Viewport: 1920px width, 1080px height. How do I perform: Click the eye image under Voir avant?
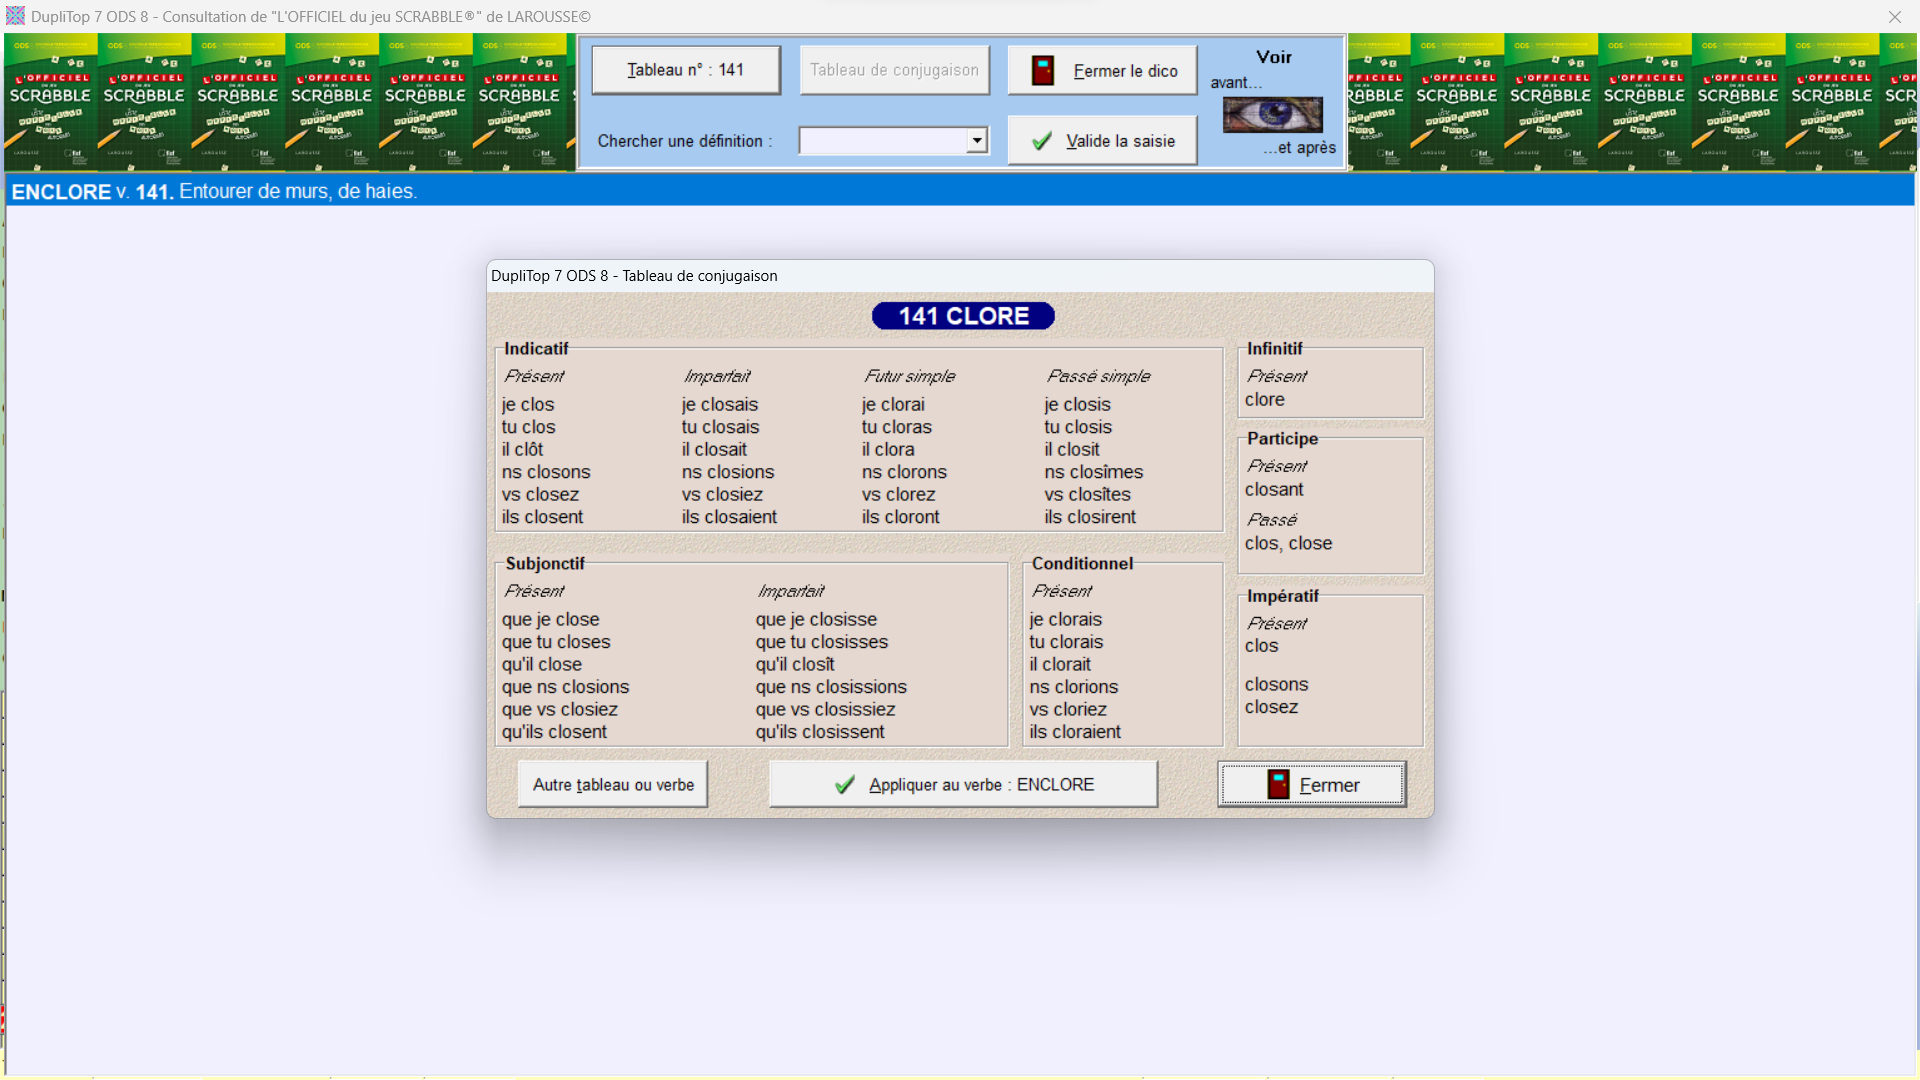click(1272, 115)
